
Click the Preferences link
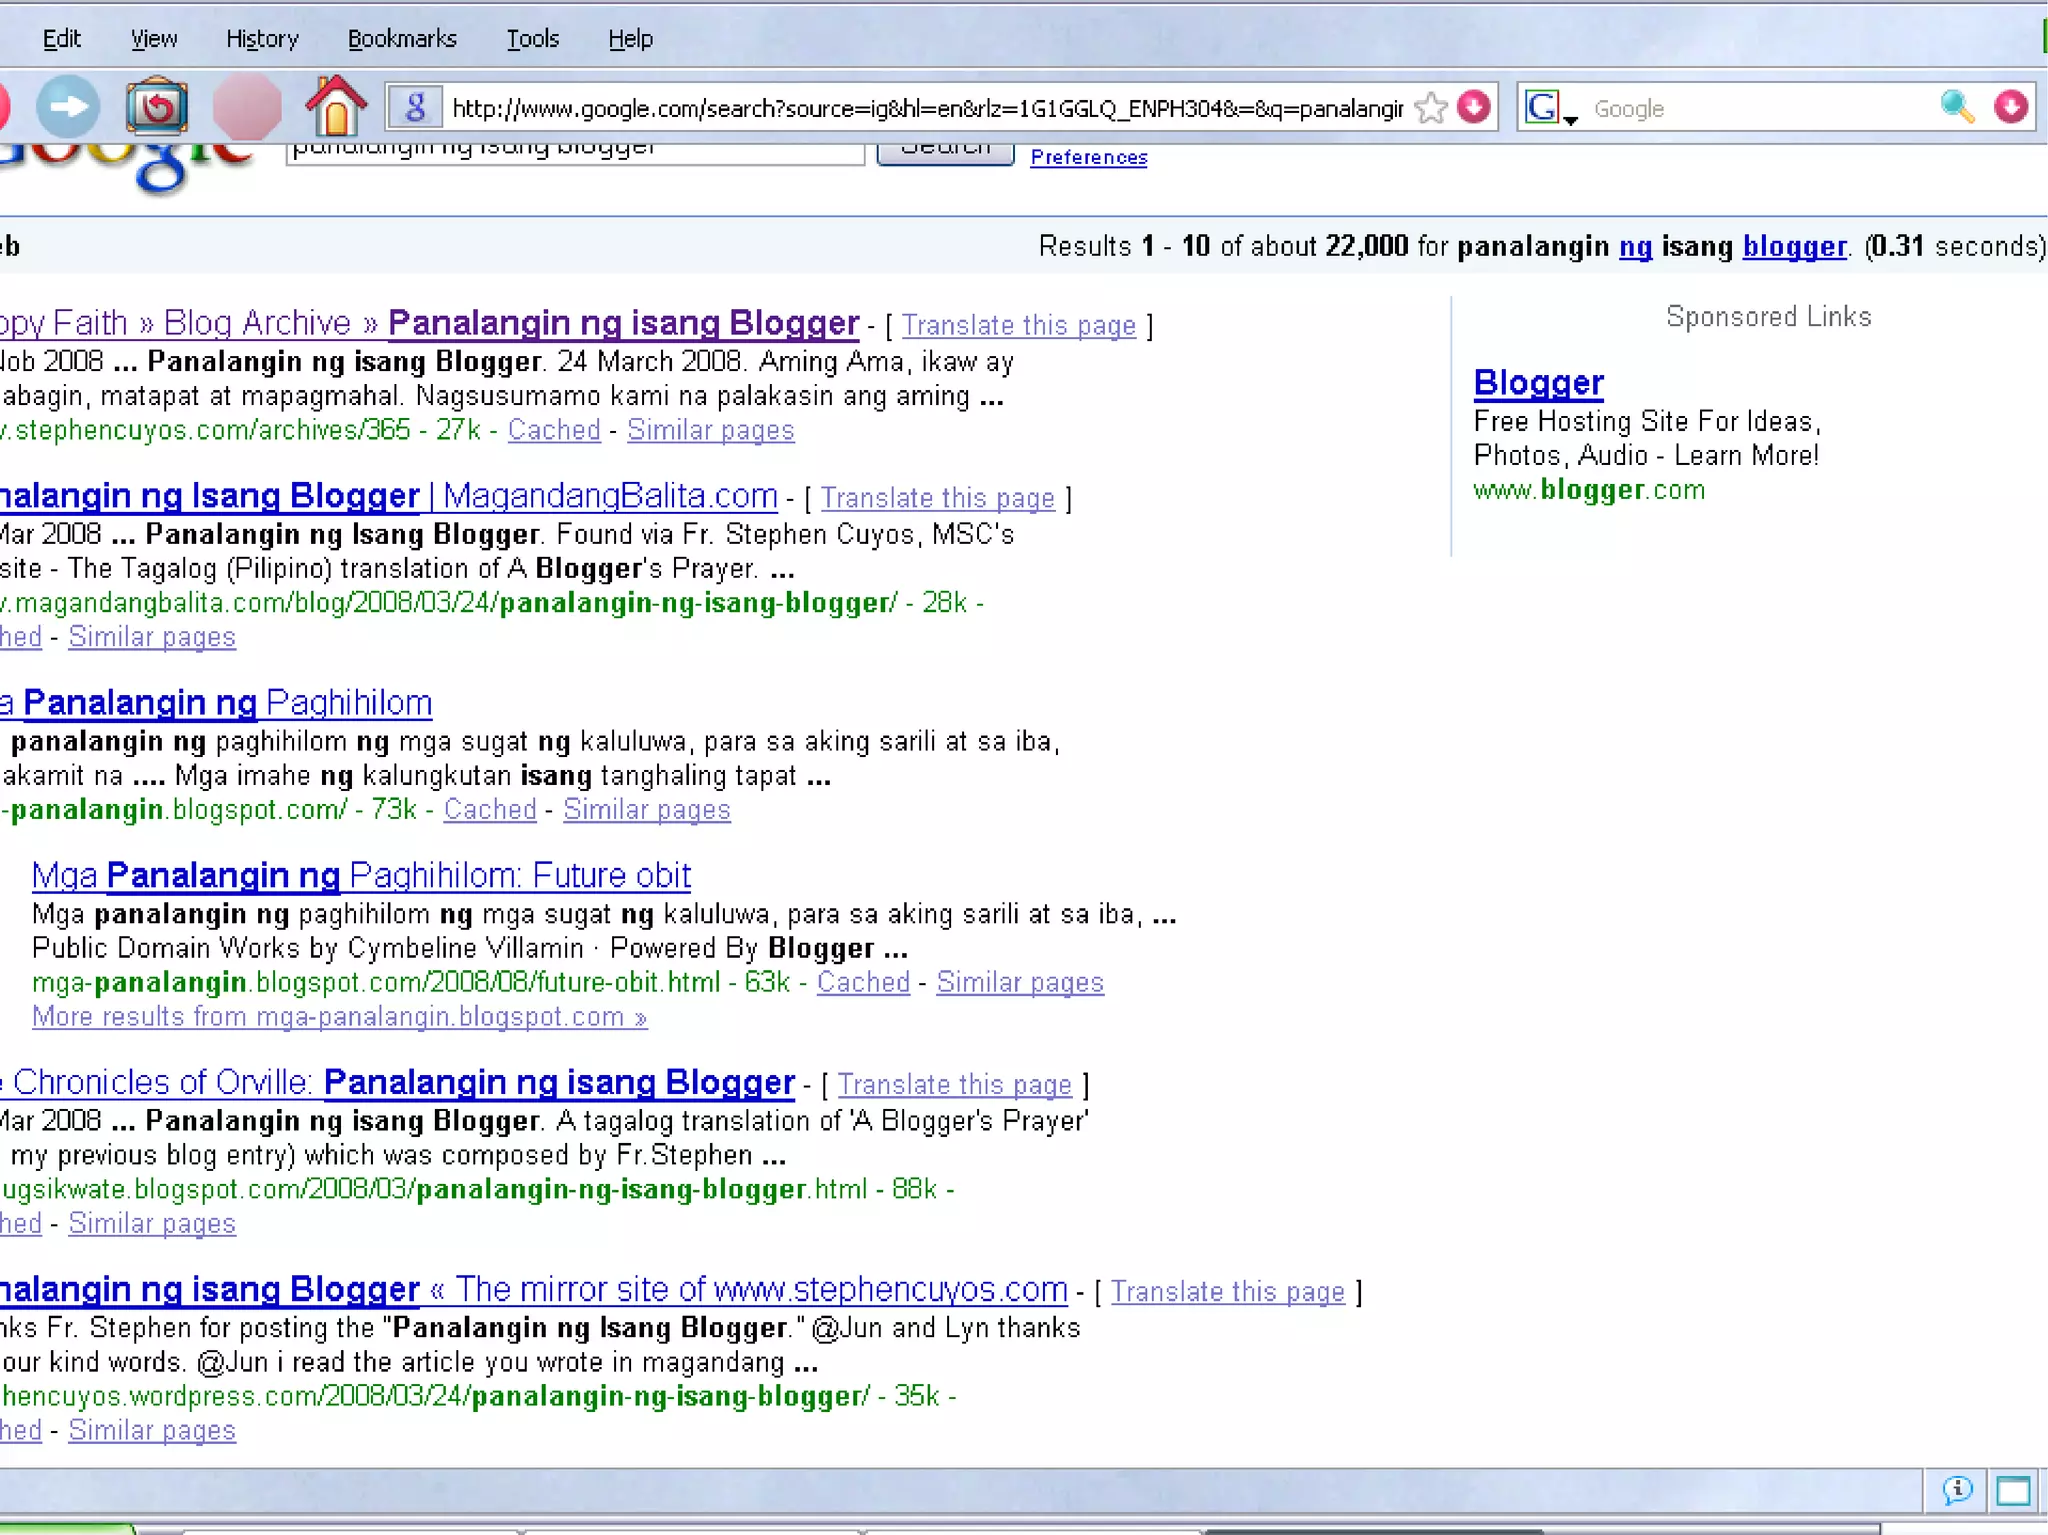coord(1089,158)
